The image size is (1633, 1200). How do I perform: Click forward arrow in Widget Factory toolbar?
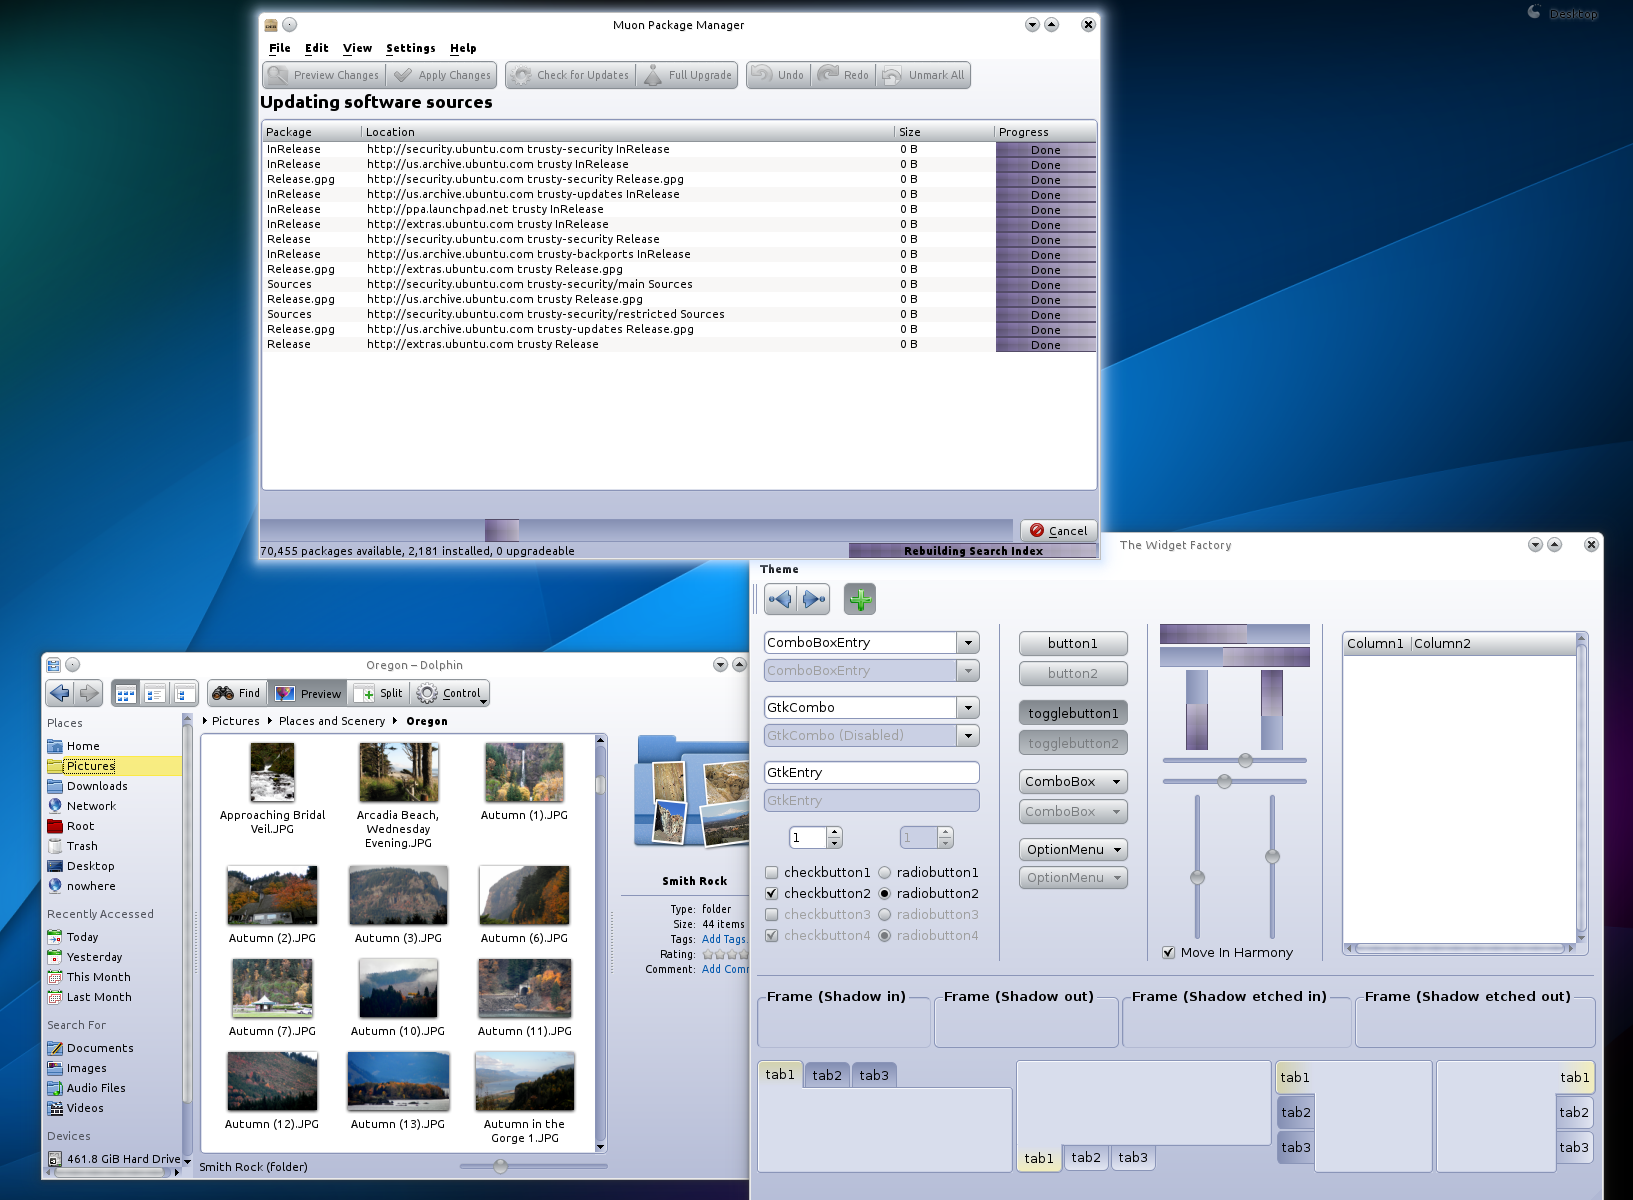click(814, 599)
